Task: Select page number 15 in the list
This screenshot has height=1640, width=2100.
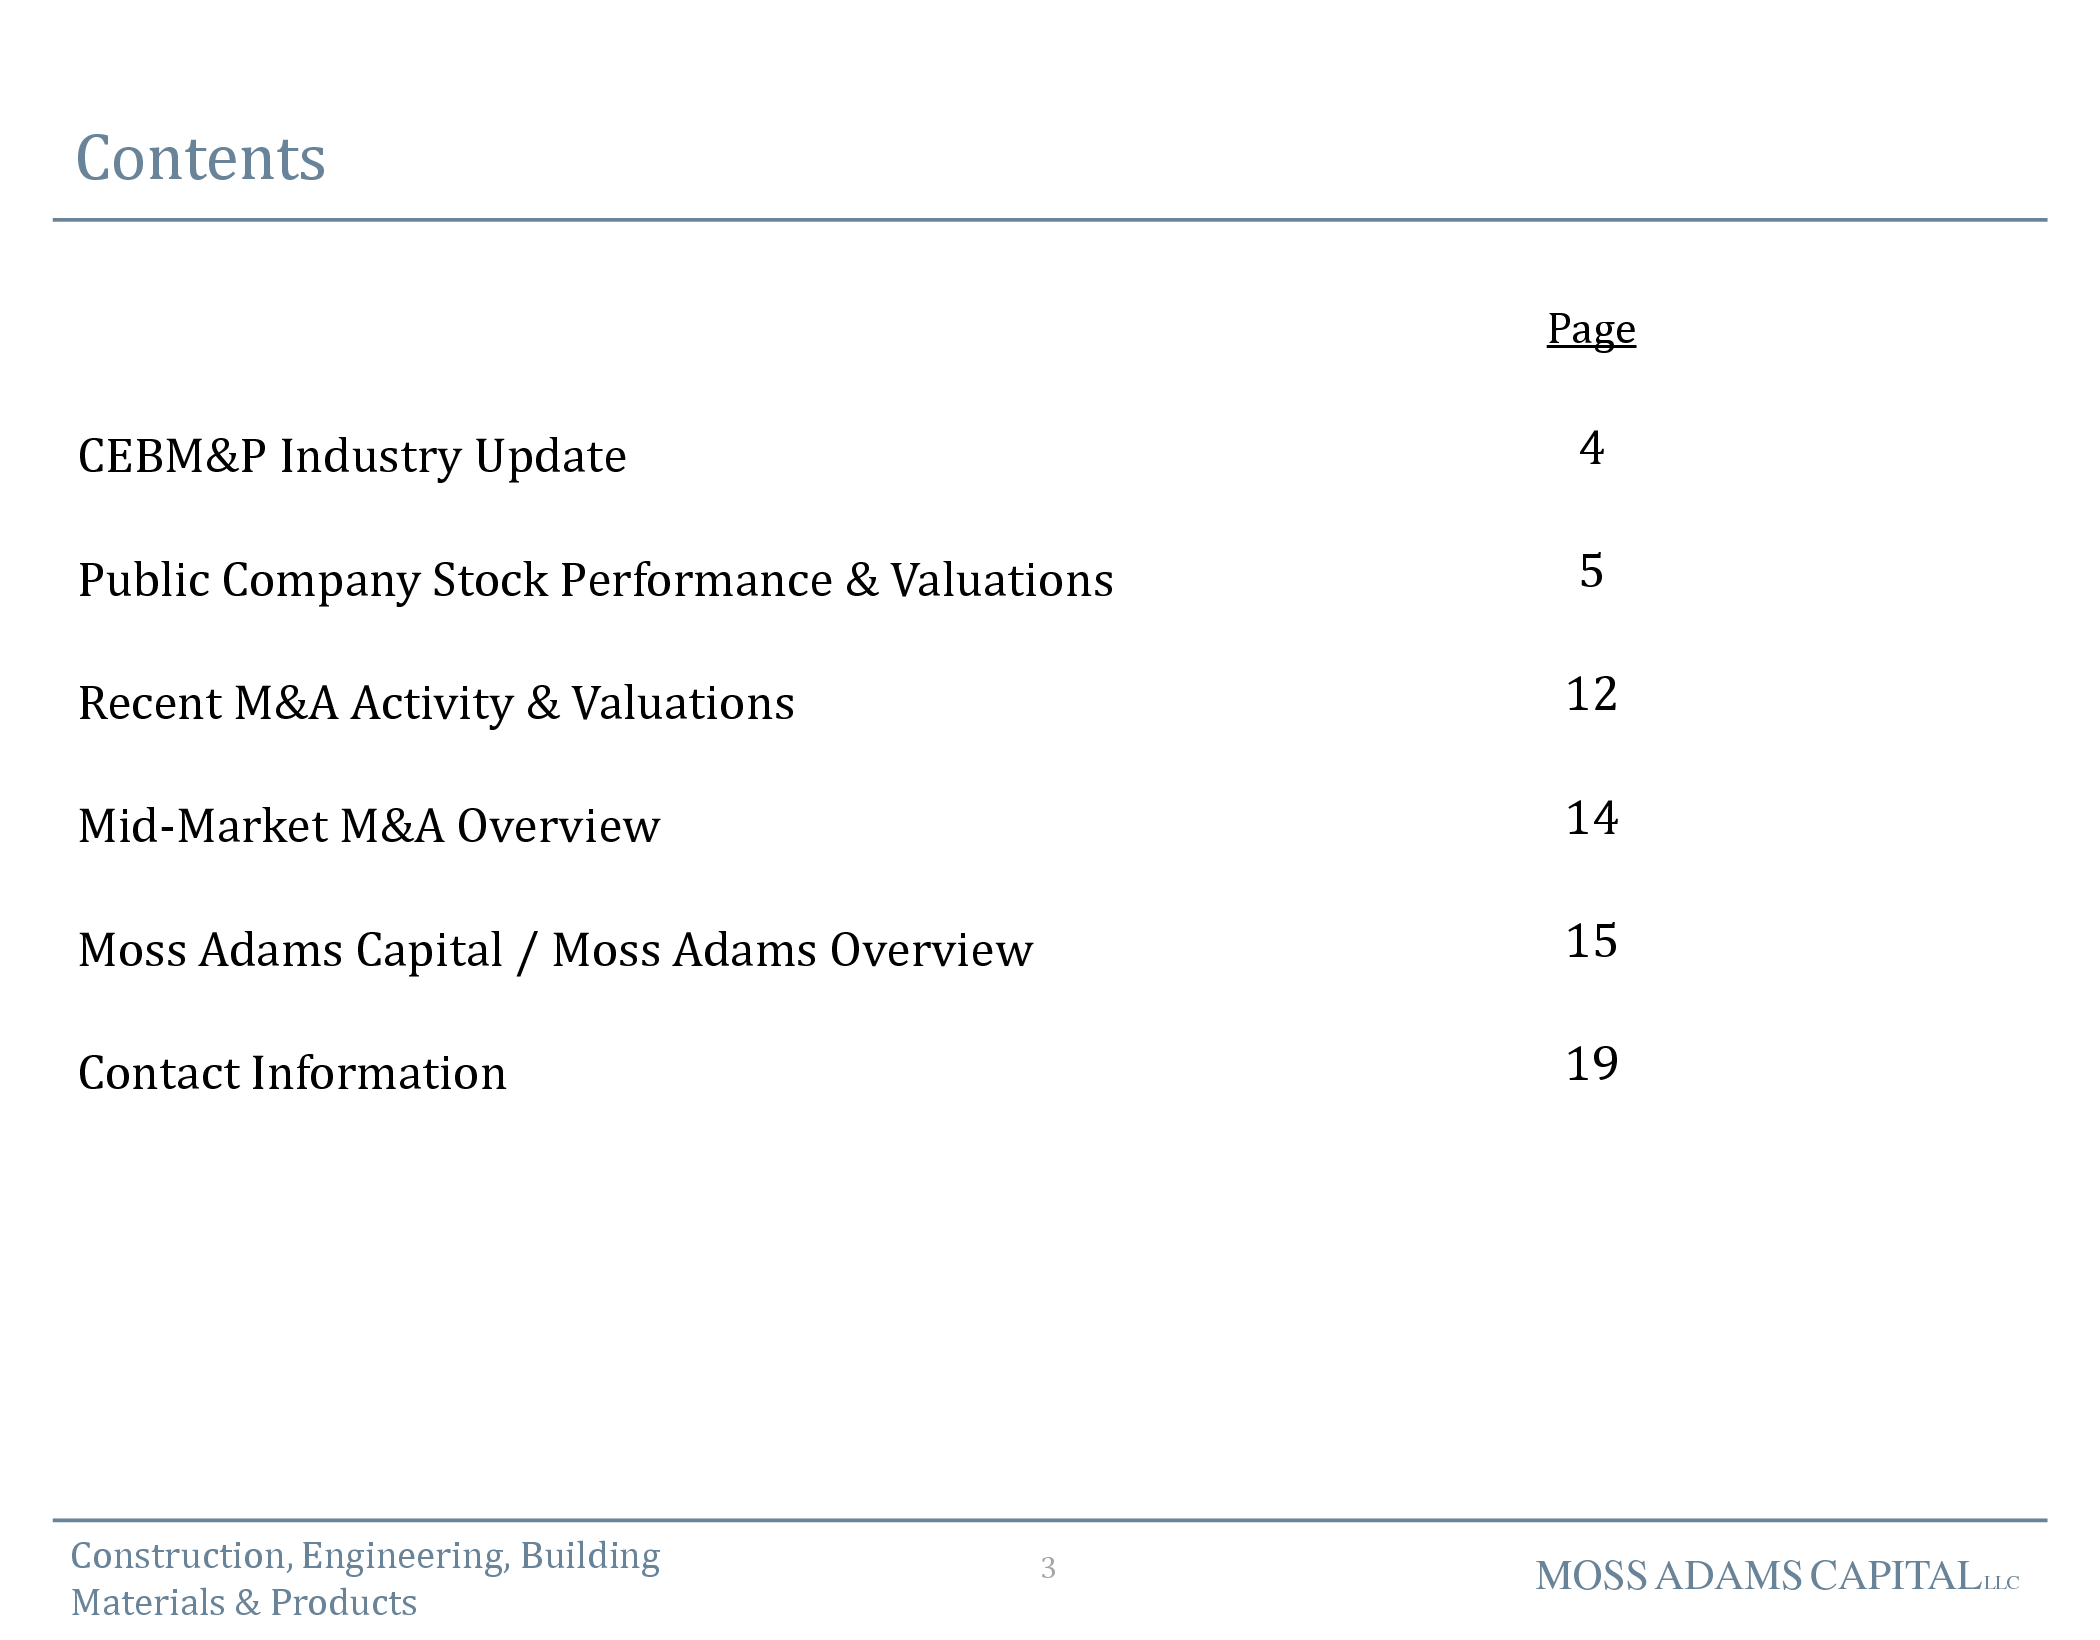Action: (x=1591, y=941)
